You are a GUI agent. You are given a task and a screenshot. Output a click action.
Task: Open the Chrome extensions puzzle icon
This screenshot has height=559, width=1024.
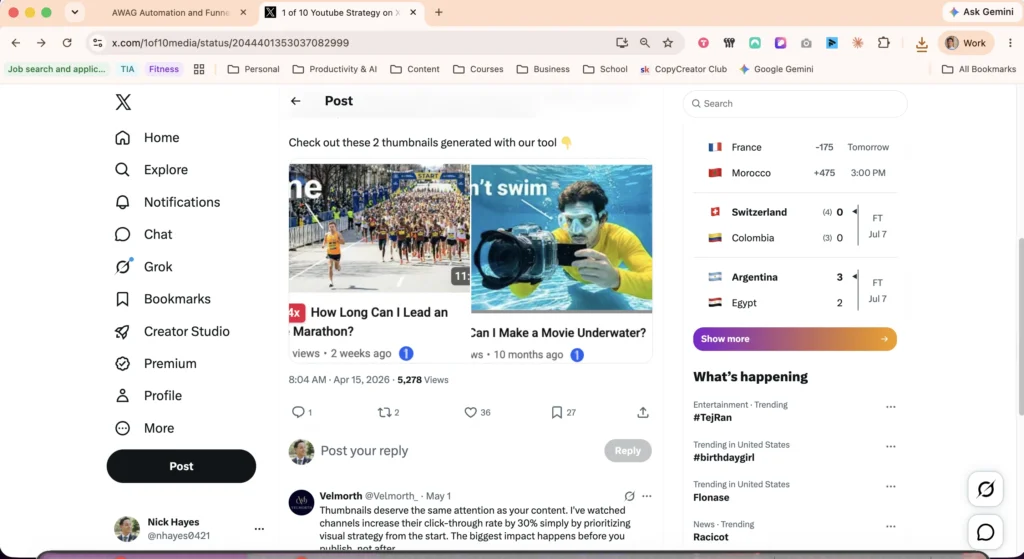(884, 43)
